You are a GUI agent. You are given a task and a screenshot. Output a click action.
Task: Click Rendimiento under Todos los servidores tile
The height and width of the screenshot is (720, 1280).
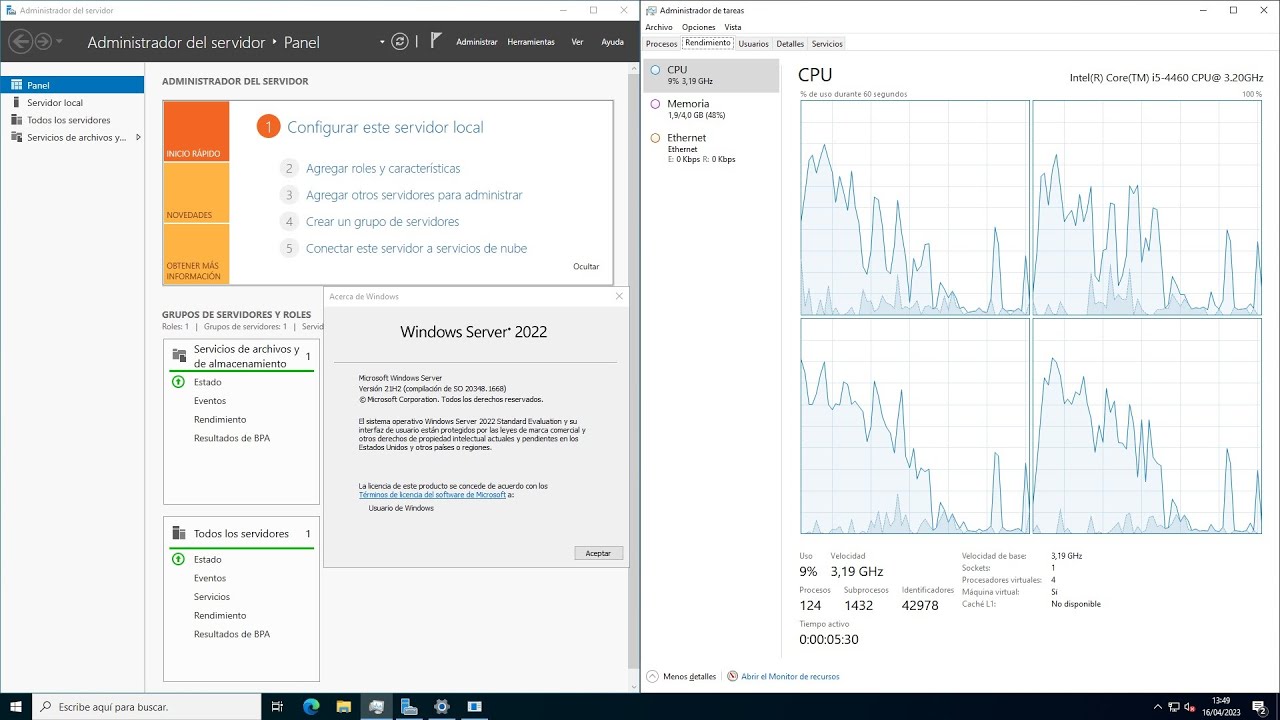click(x=220, y=615)
